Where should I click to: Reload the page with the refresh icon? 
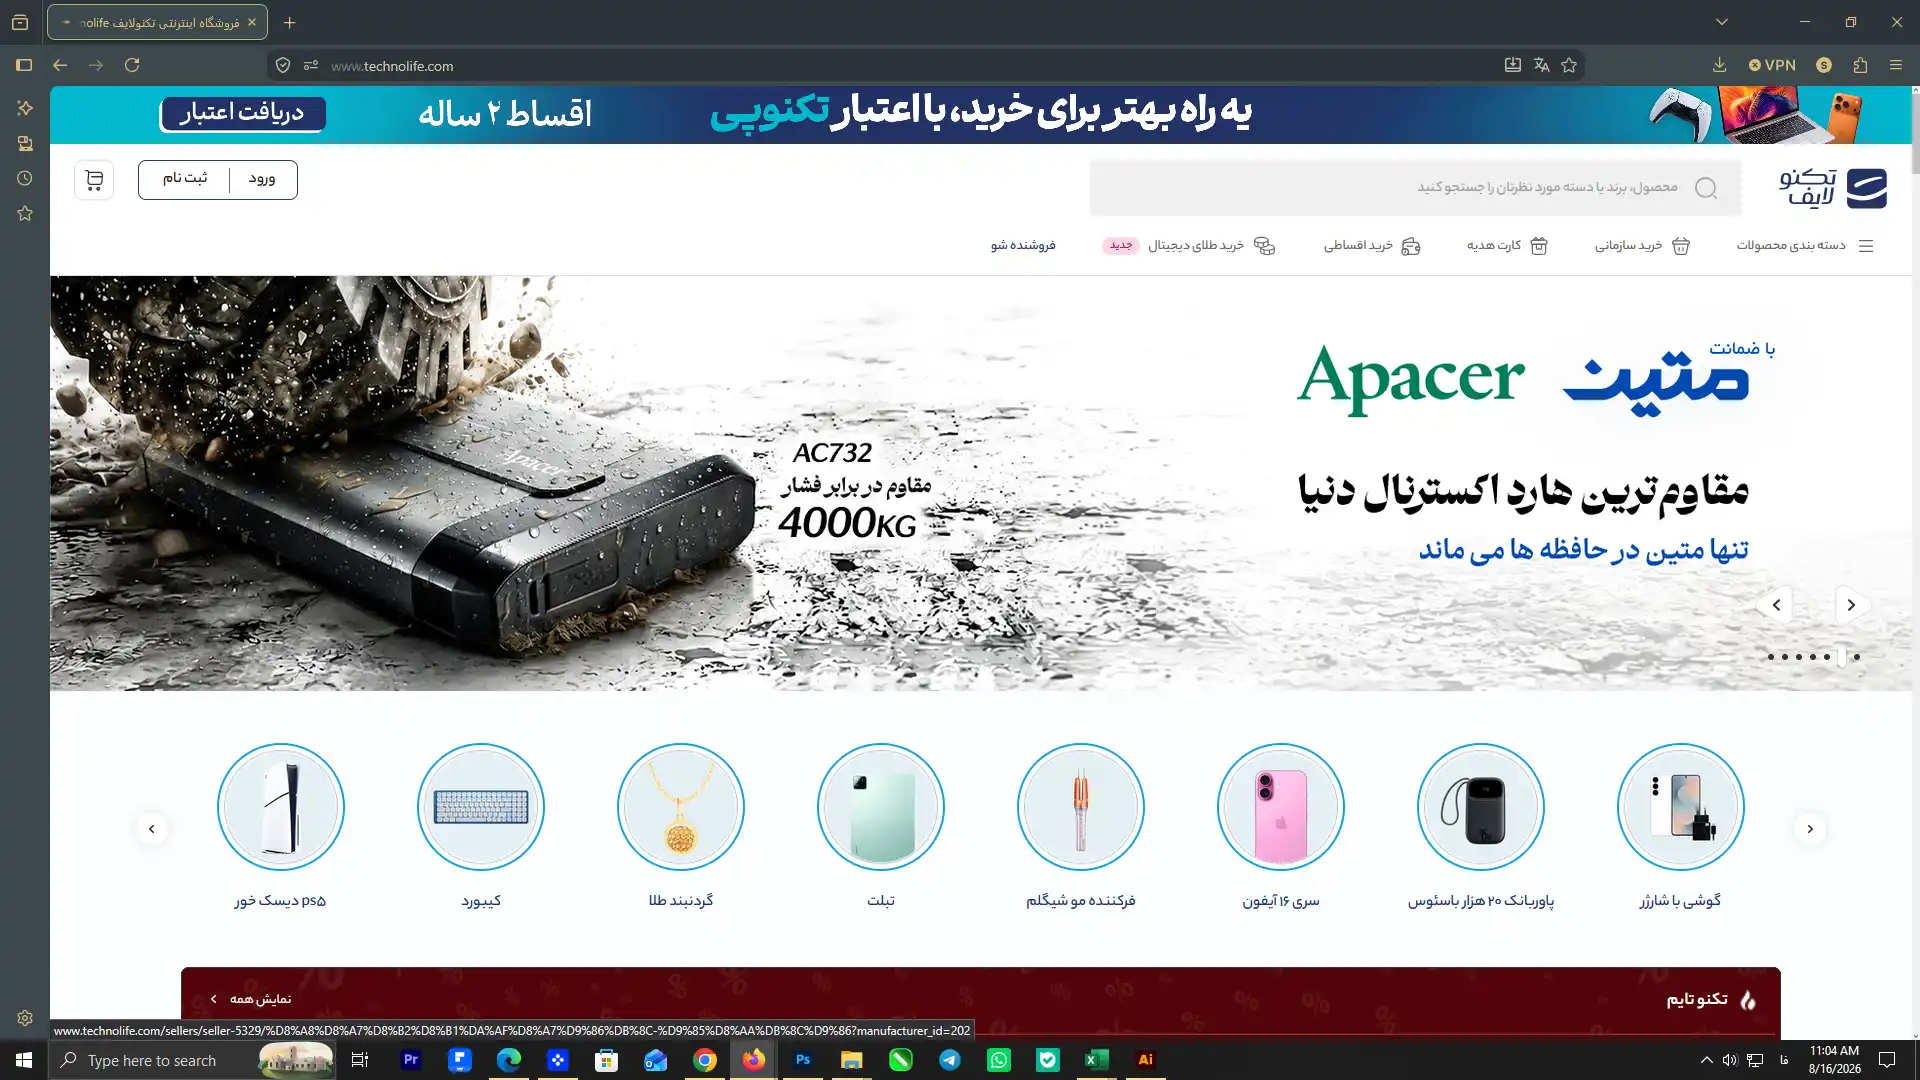click(132, 65)
